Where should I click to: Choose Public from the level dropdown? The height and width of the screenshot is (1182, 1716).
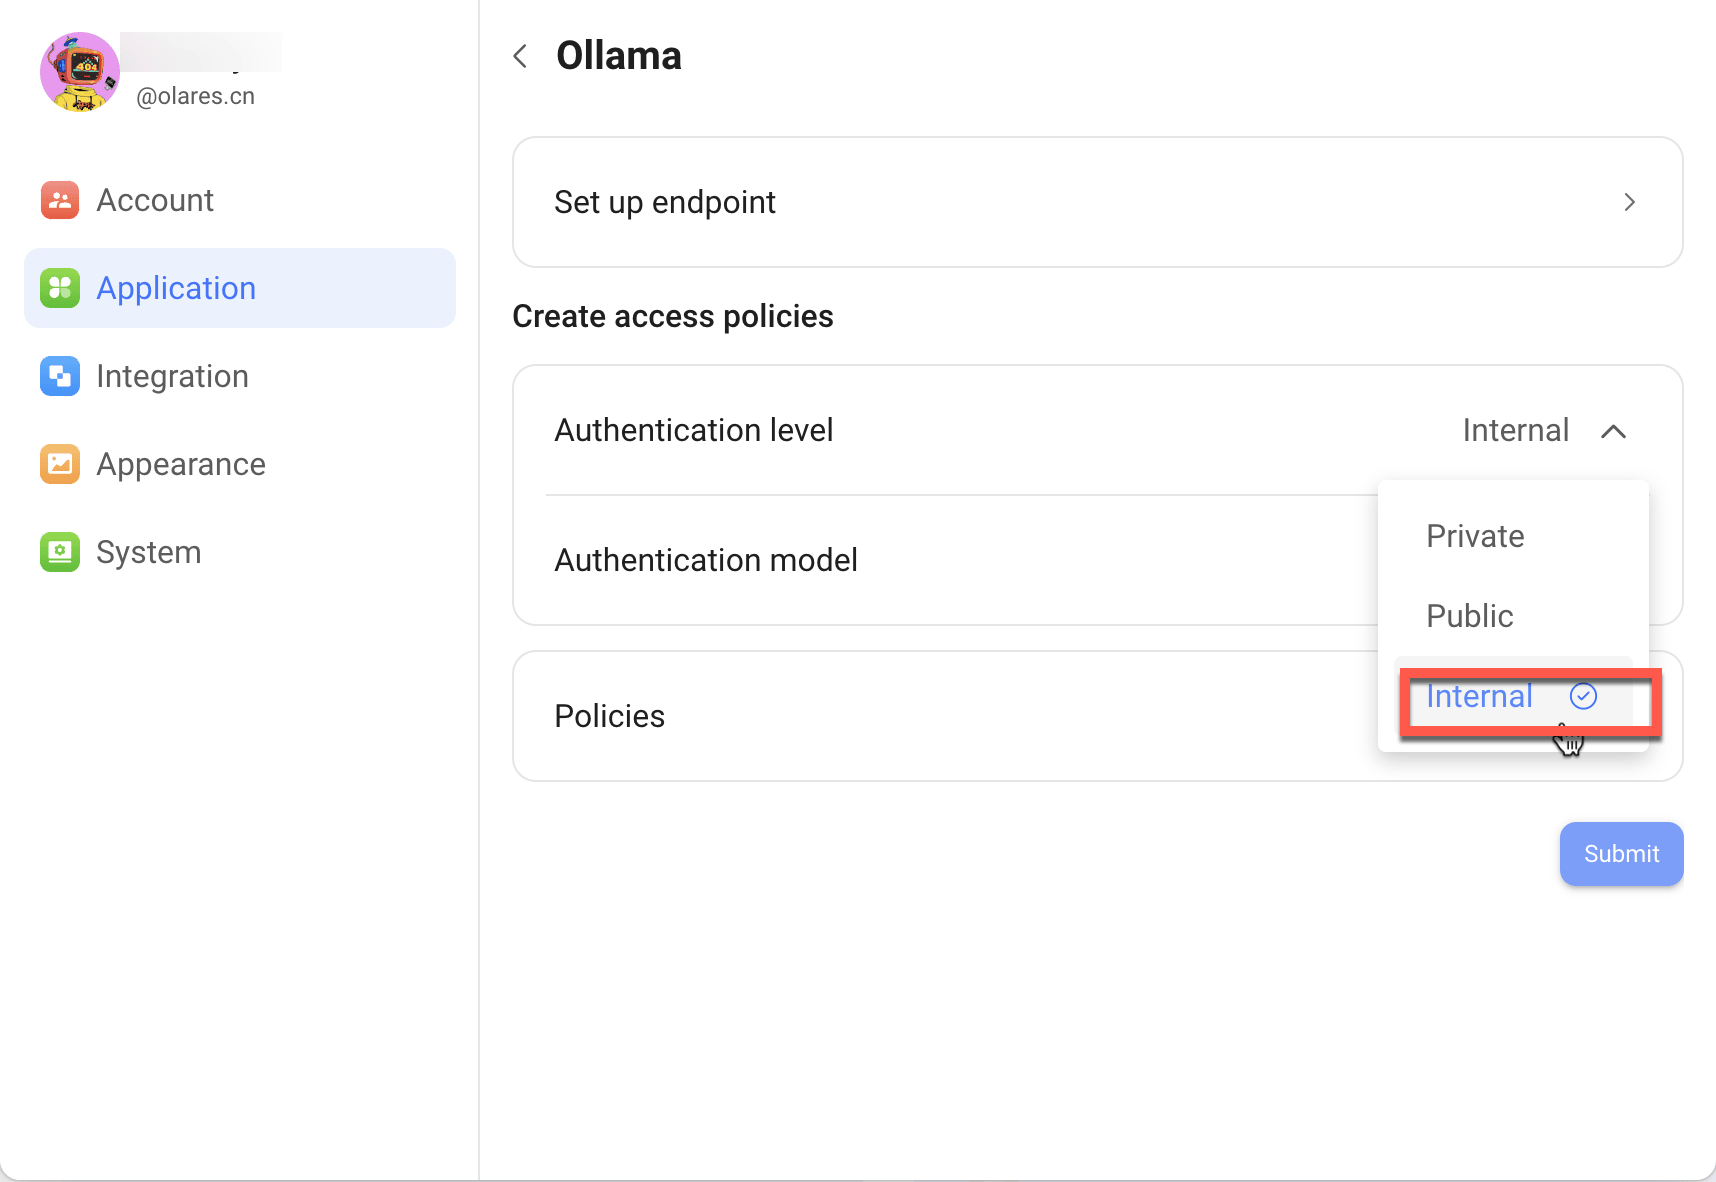(x=1469, y=616)
